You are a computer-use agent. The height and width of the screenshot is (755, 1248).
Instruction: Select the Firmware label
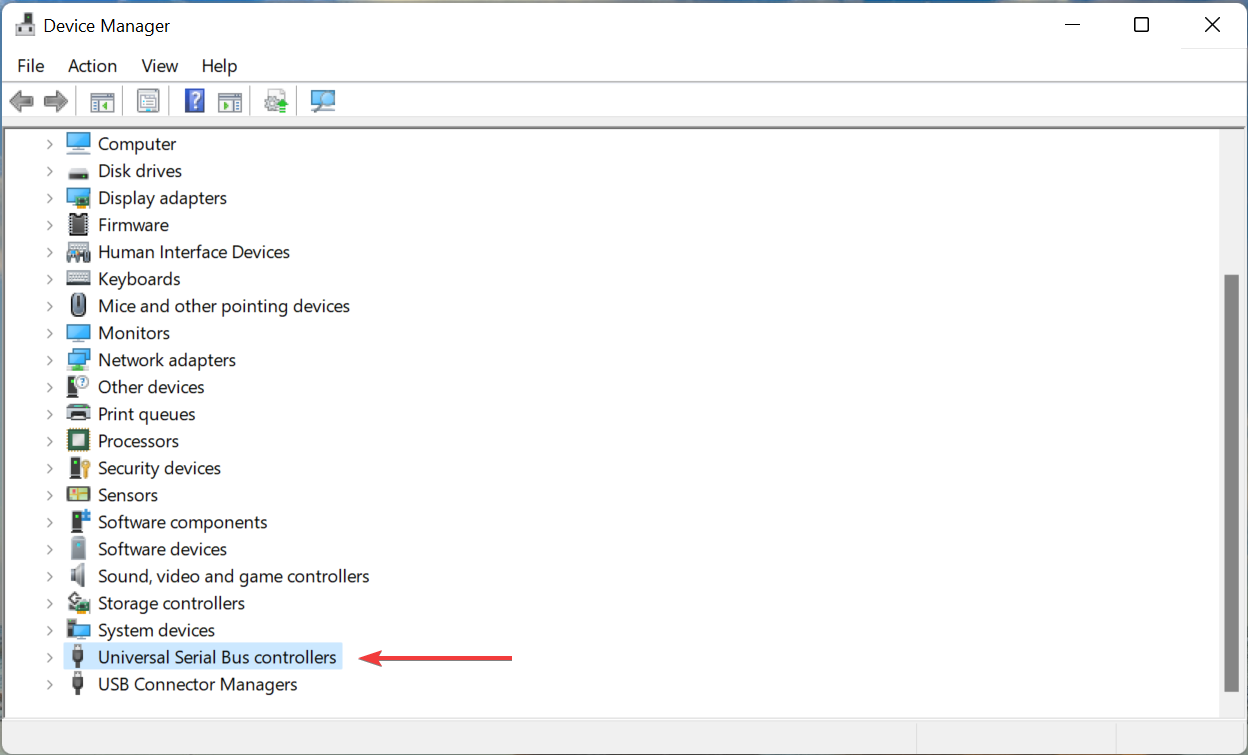tap(133, 225)
